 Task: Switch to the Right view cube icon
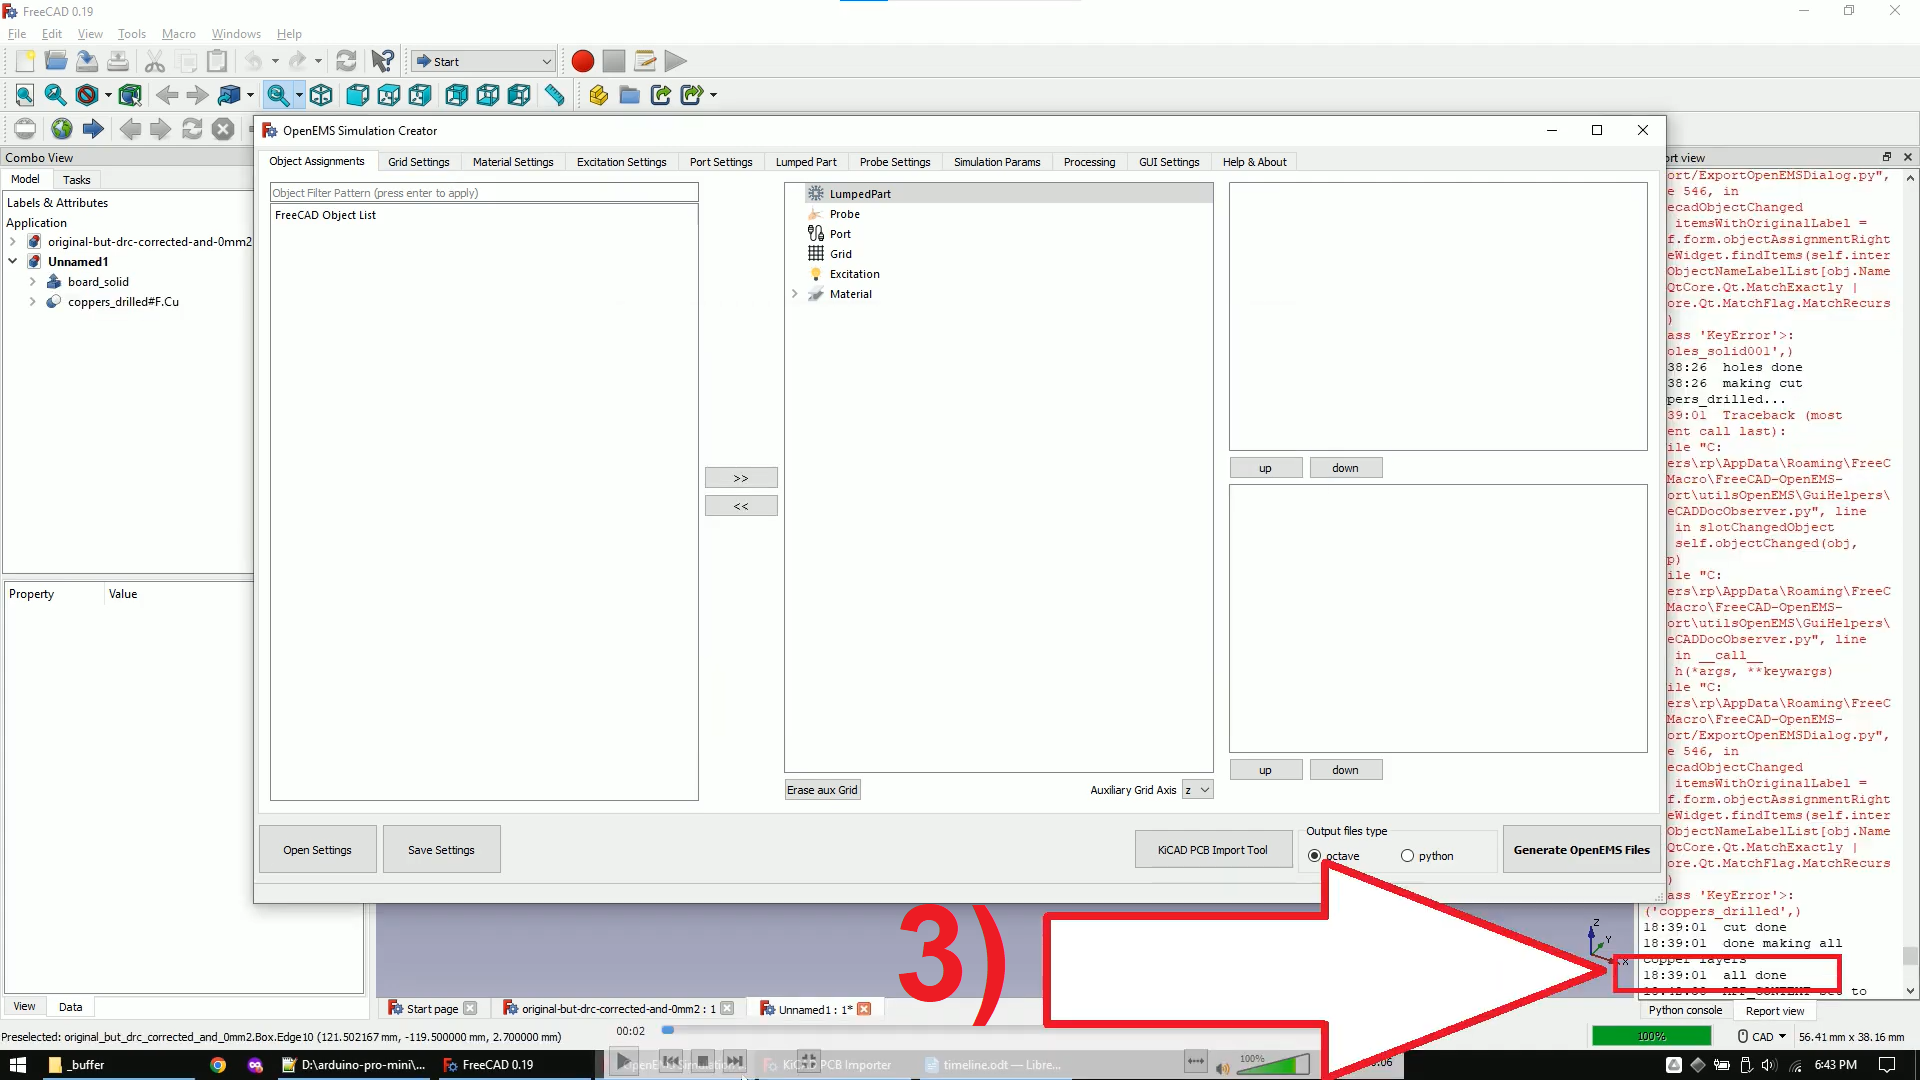coord(420,95)
